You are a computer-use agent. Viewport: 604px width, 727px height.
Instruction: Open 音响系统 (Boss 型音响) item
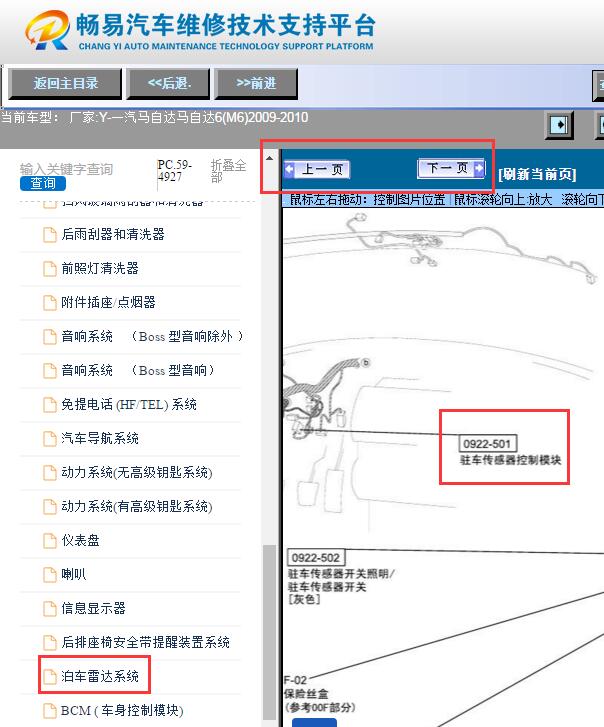click(138, 370)
